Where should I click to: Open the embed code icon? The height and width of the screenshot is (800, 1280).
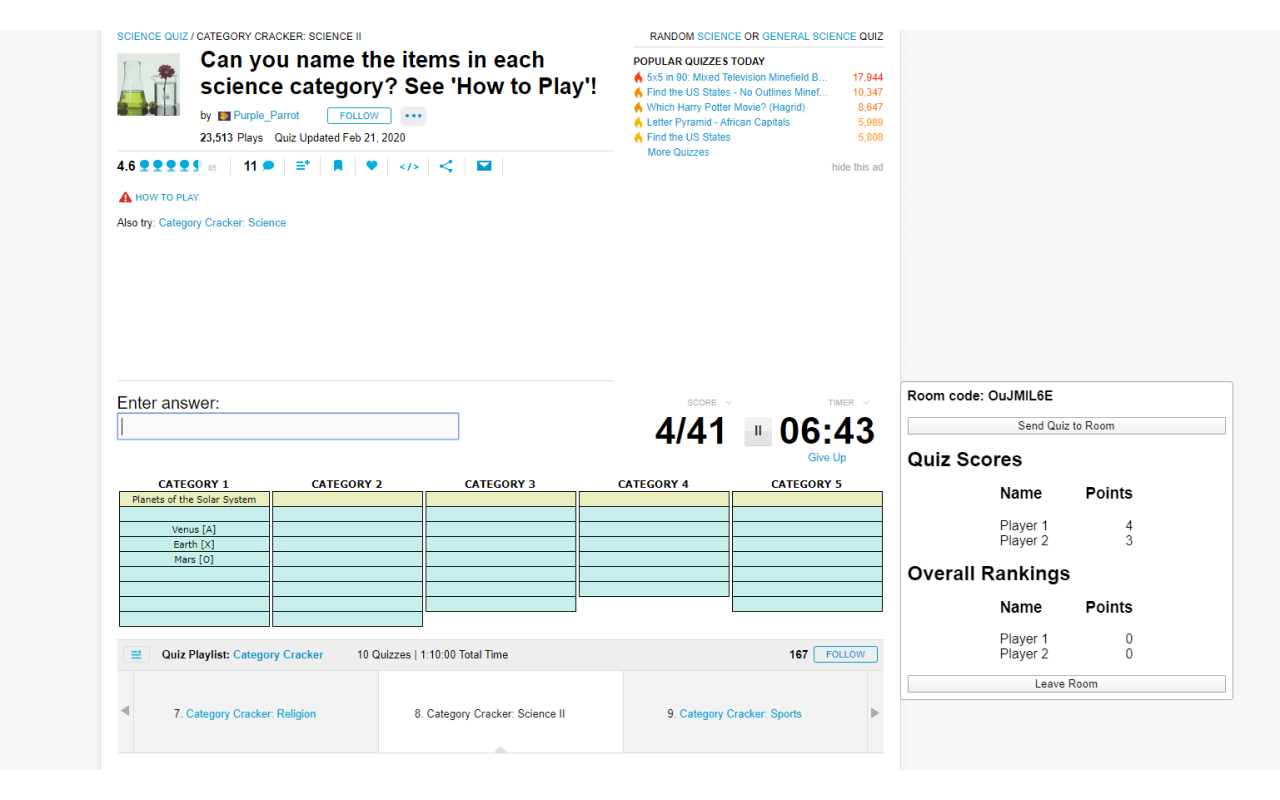409,166
